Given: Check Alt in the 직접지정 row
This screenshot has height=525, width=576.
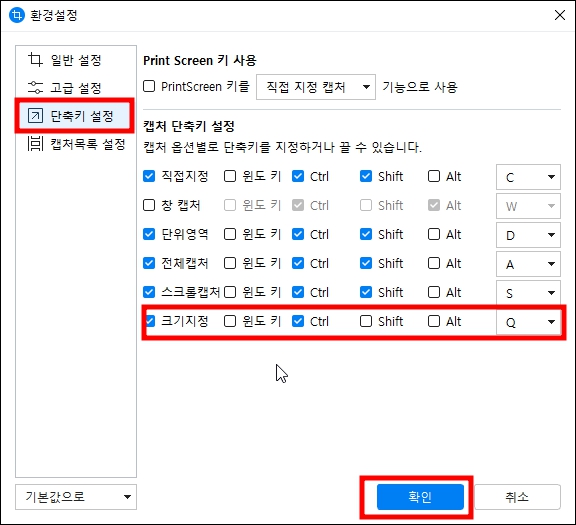Looking at the screenshot, I should pyautogui.click(x=434, y=176).
